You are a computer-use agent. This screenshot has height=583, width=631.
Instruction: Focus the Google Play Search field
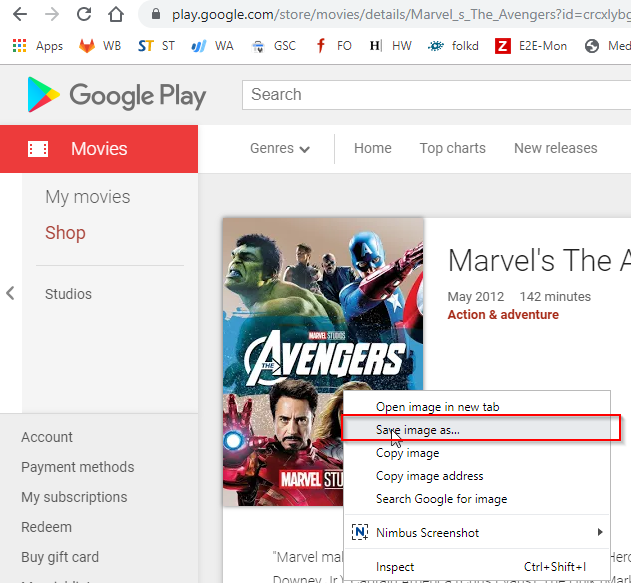coord(437,95)
